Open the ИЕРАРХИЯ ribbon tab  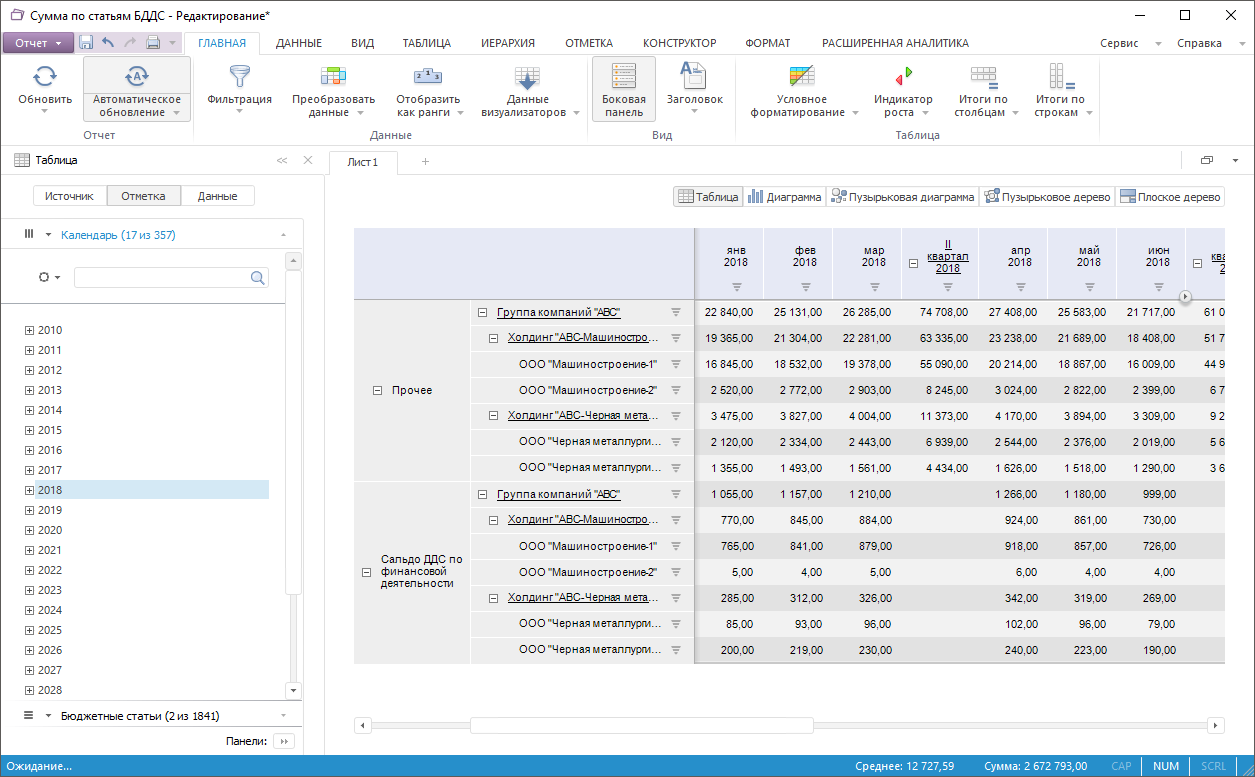click(507, 43)
